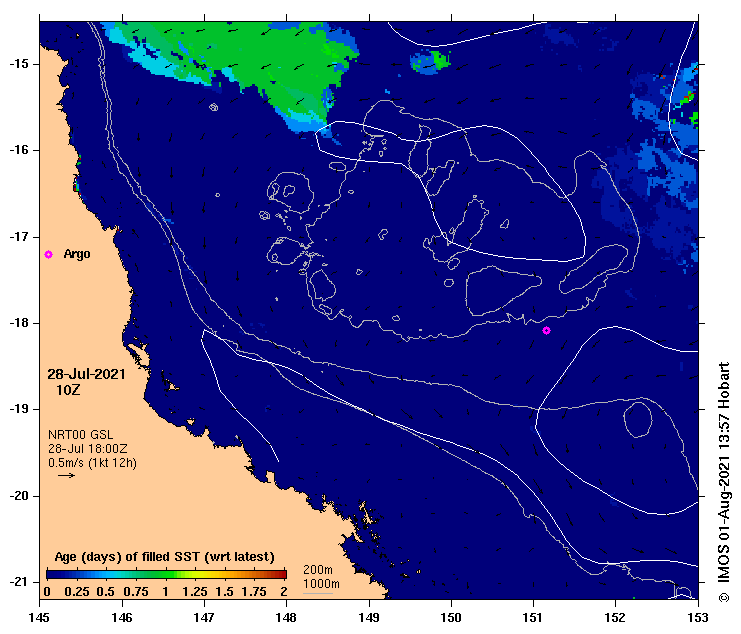741x634 pixels.
Task: Click the SST age color bar
Action: tap(166, 574)
